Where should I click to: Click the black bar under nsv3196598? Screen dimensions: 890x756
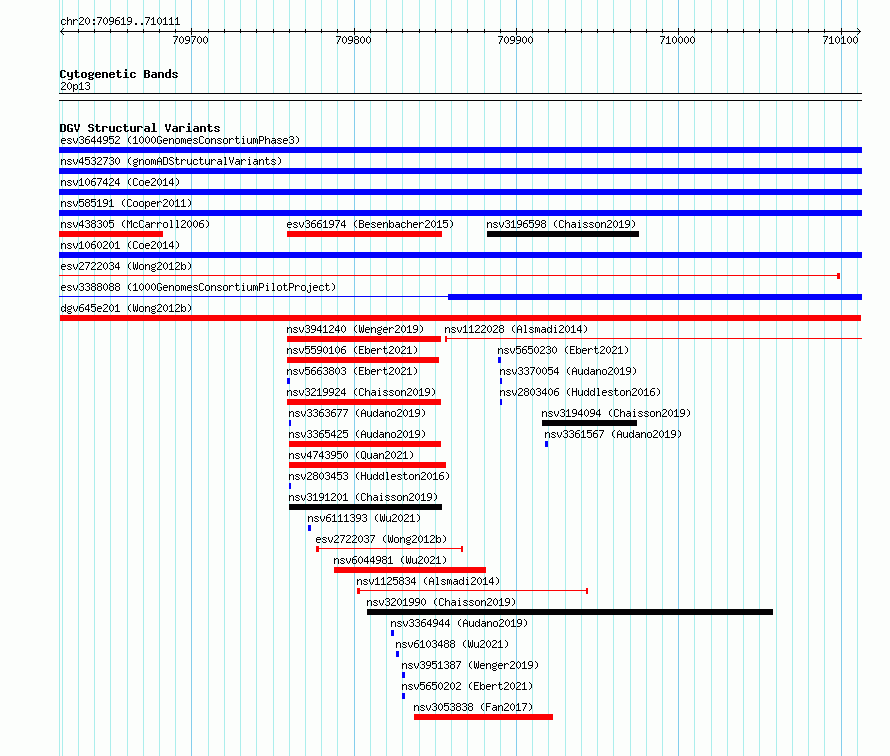(x=562, y=234)
